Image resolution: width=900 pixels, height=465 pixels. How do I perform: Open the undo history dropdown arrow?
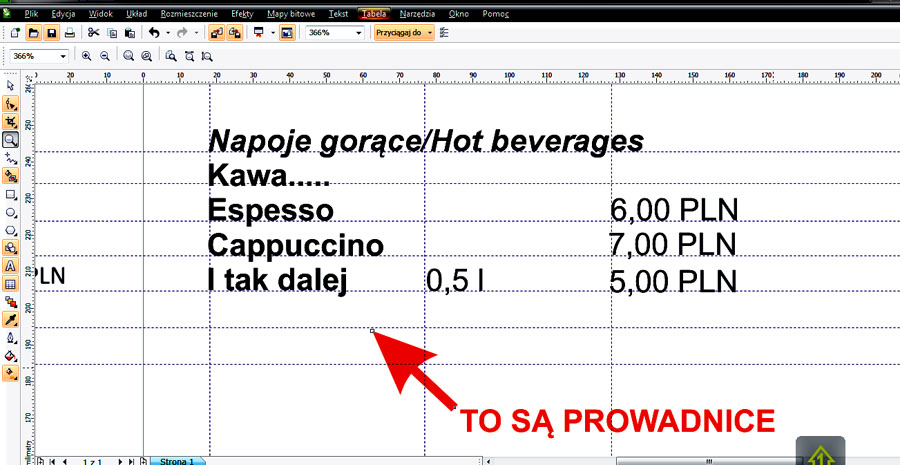[x=166, y=33]
